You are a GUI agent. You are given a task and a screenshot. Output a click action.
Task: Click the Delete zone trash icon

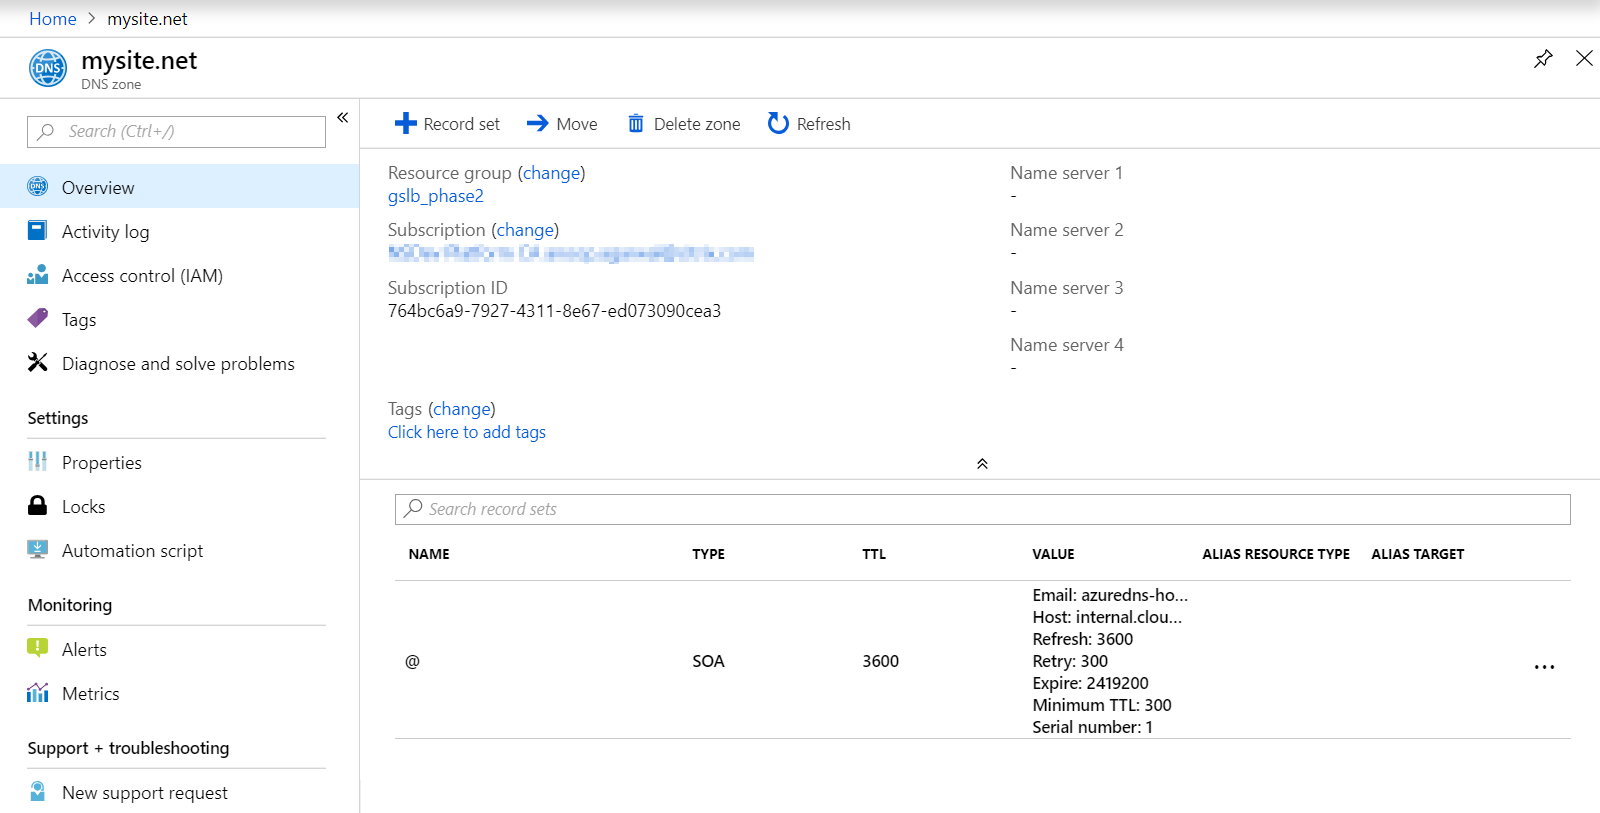point(635,124)
